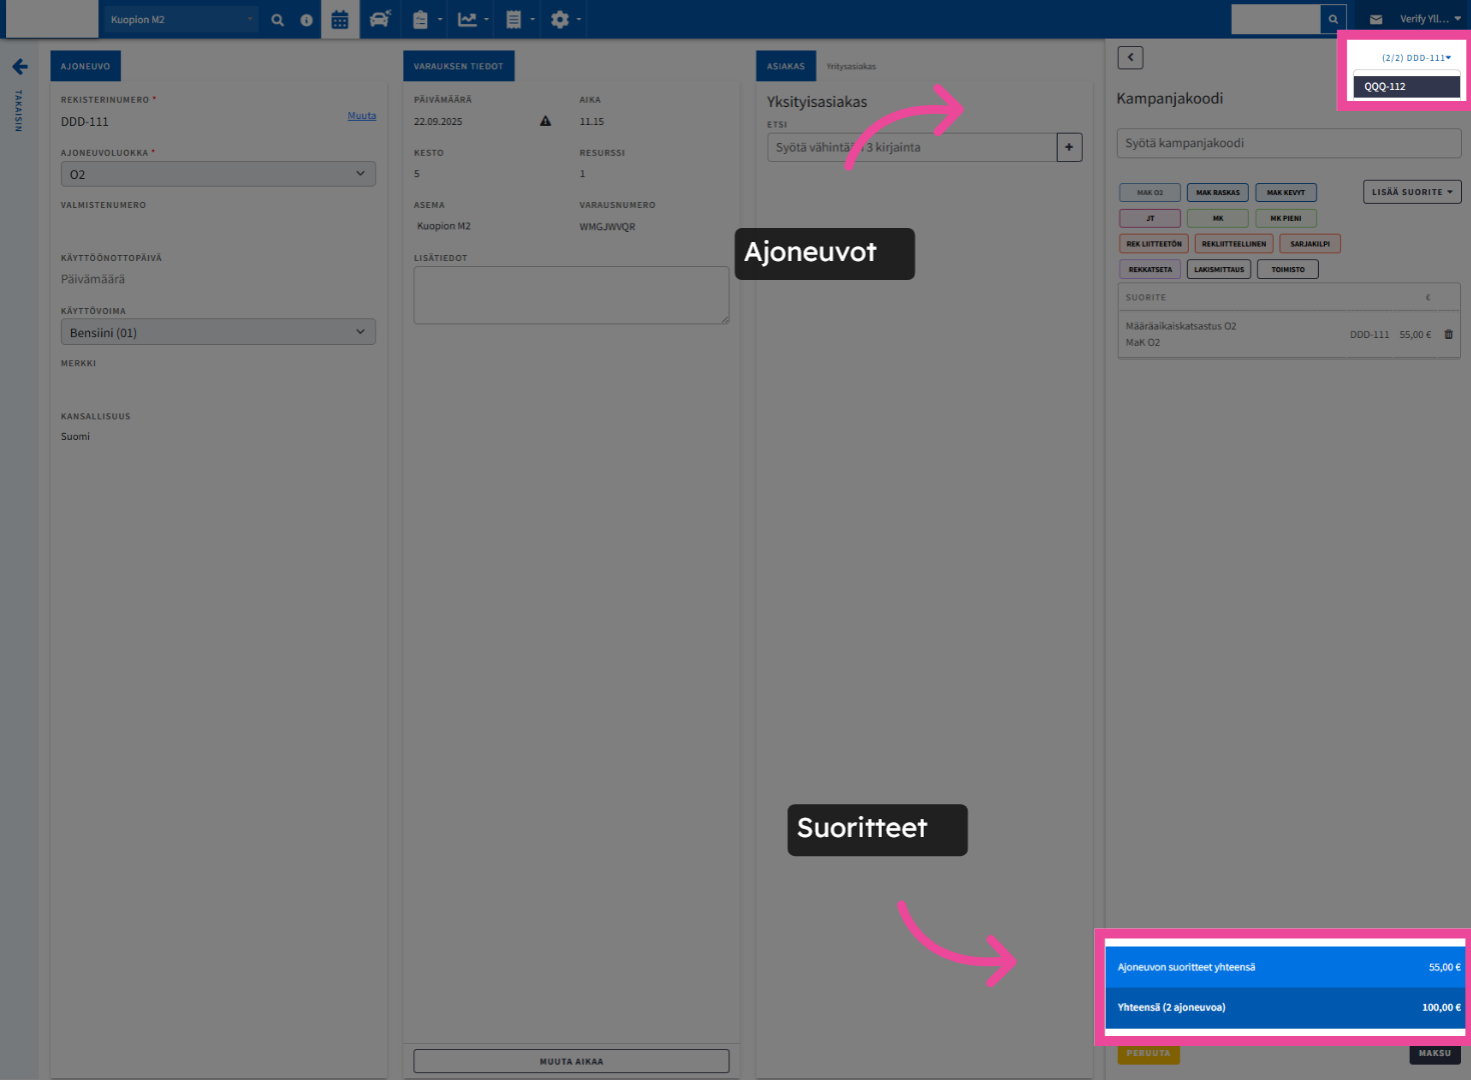Expand the Käyttövoima Bensiini (01) dropdown
The height and width of the screenshot is (1080, 1471).
[218, 332]
